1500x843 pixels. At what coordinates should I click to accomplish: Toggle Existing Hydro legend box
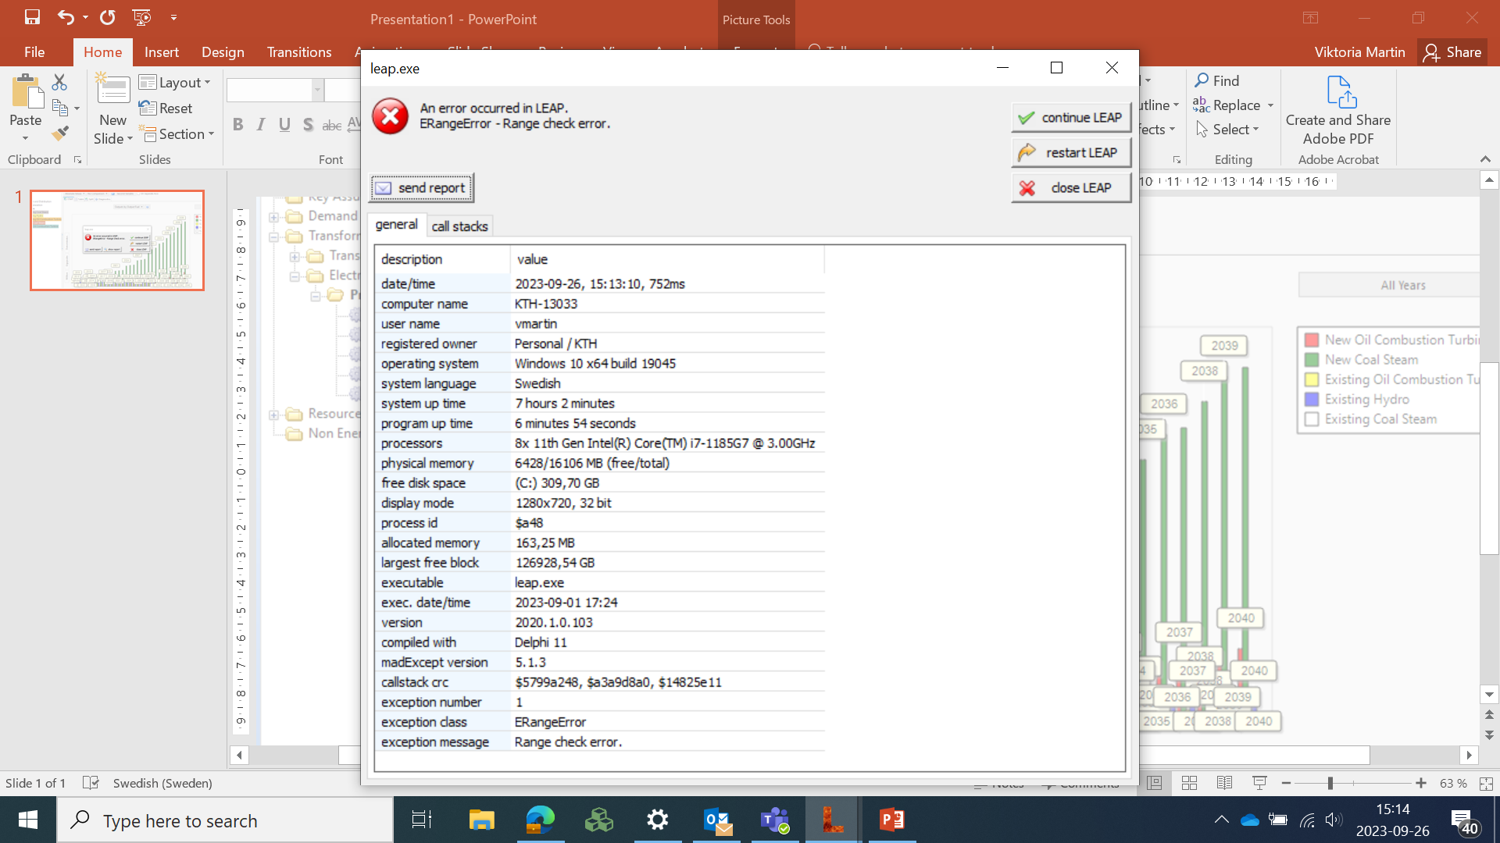point(1312,399)
